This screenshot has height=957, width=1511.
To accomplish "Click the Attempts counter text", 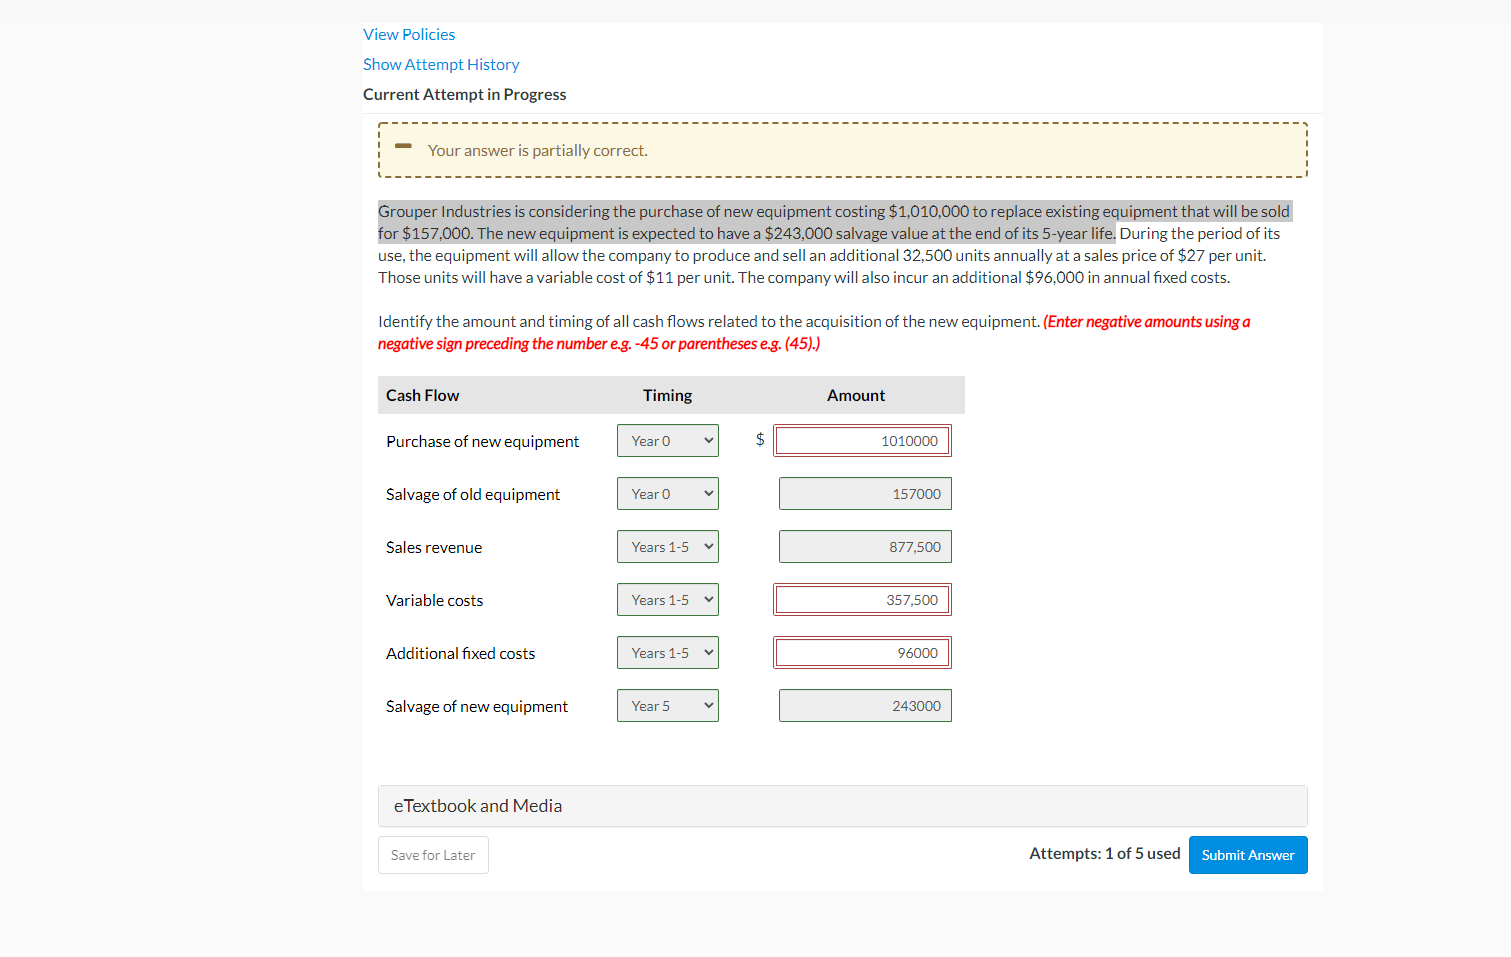I will pos(1104,853).
